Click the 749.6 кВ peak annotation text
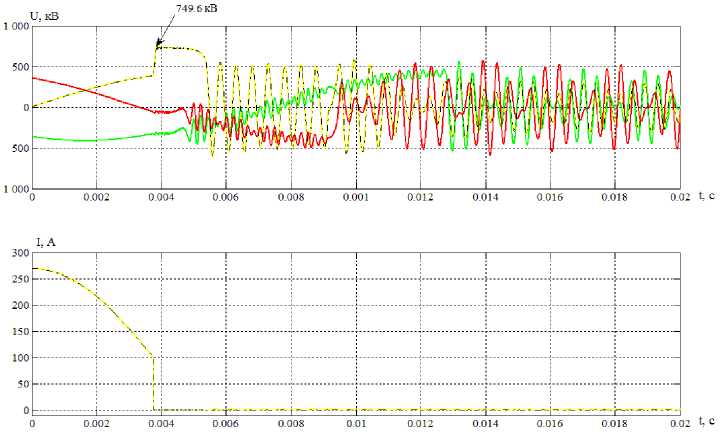Image resolution: width=721 pixels, height=433 pixels. tap(197, 8)
